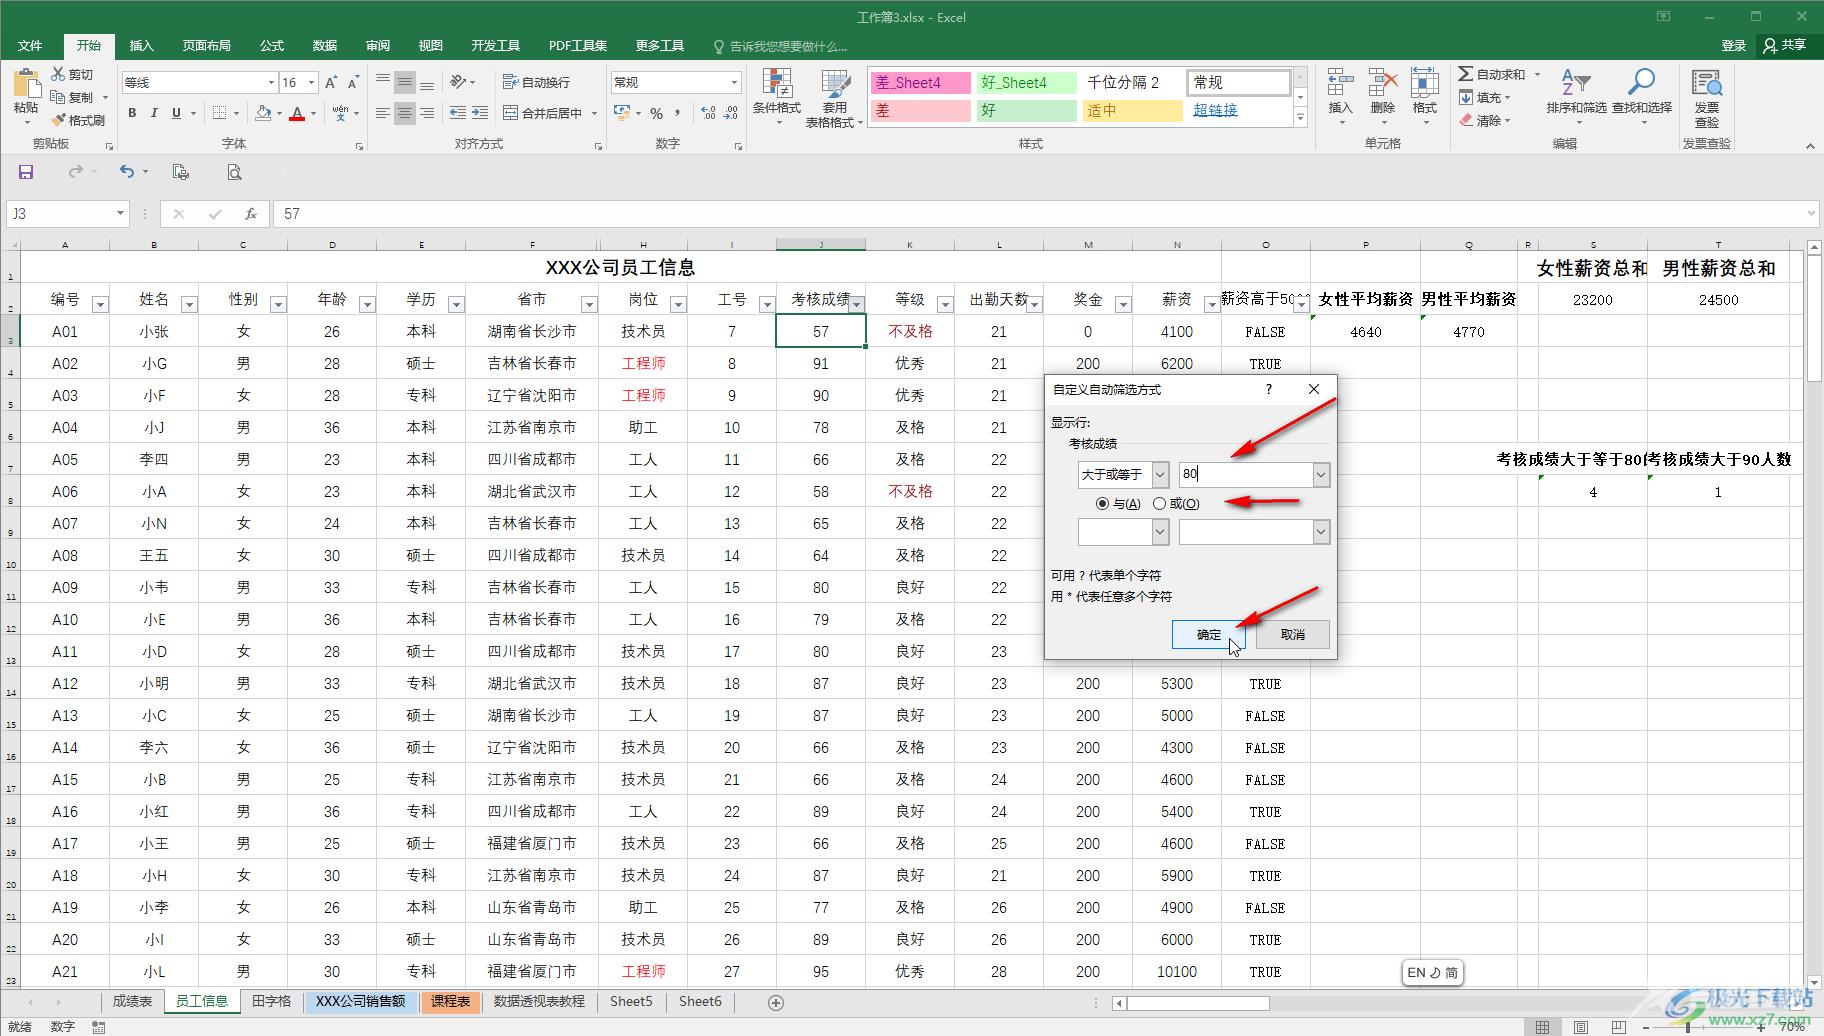Image resolution: width=1824 pixels, height=1036 pixels.
Task: Click Merge and Center icon
Action: 510,113
